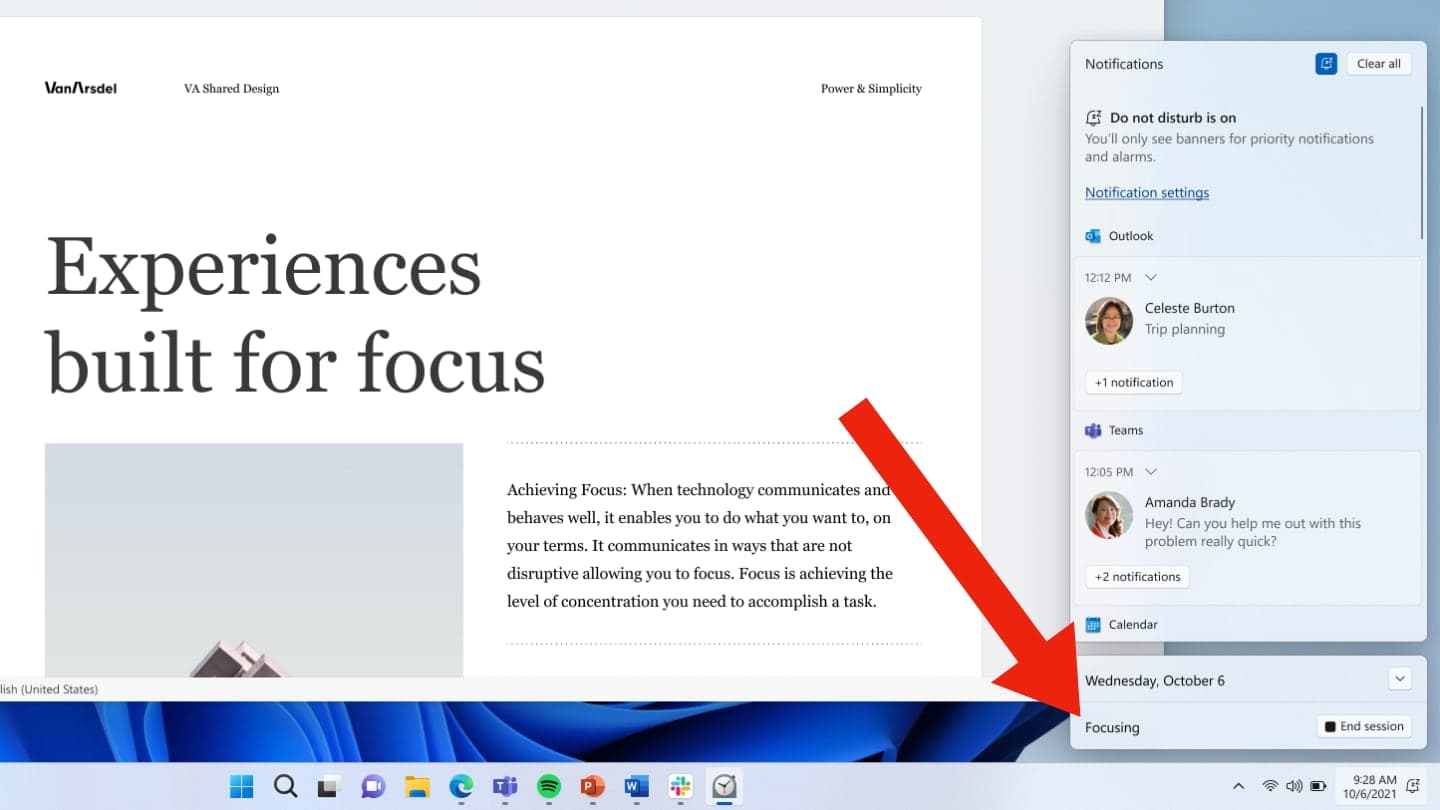Click the '12:05 PM' timestamp
1440x810 pixels.
click(x=1109, y=472)
